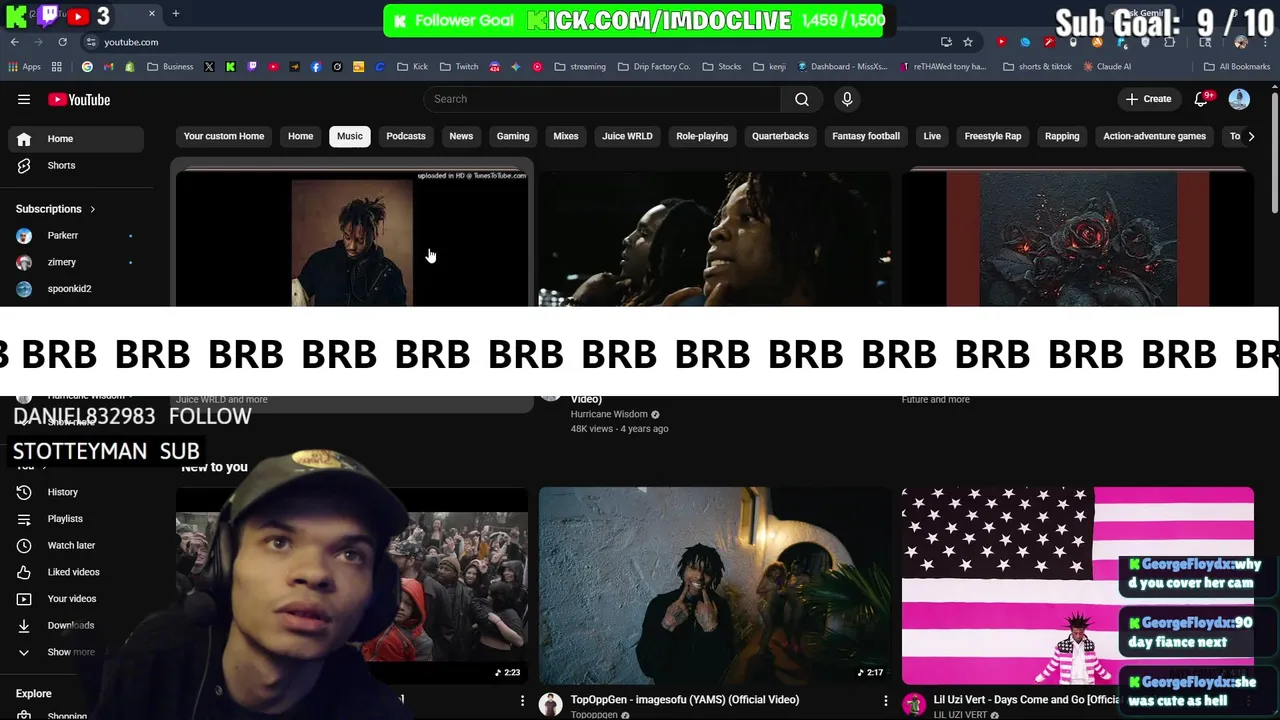Select the Gaming filter chip
The image size is (1280, 720).
tap(513, 136)
